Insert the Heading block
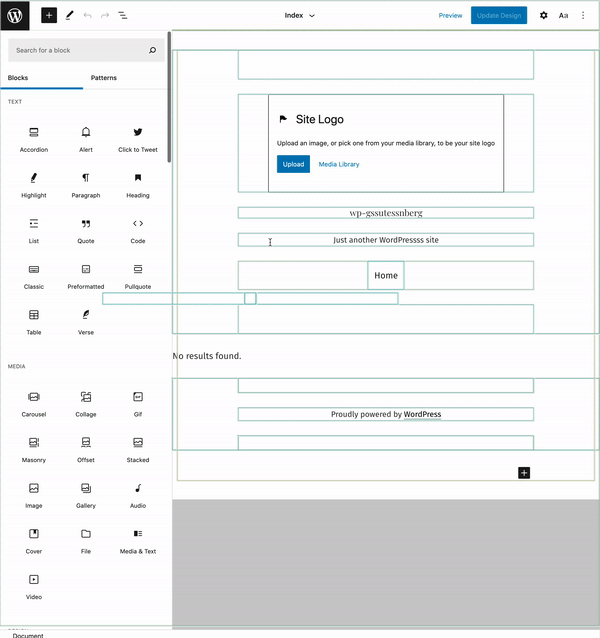600x638 pixels. click(x=138, y=185)
